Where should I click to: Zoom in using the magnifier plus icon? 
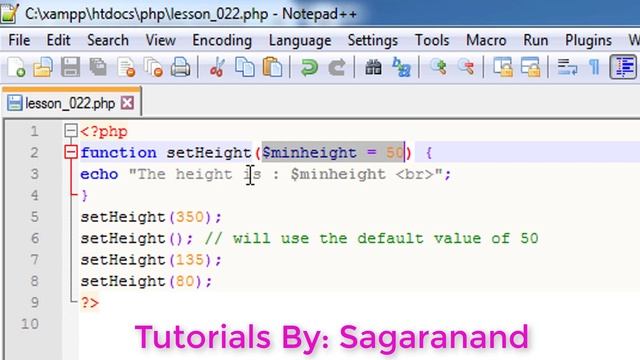[438, 67]
